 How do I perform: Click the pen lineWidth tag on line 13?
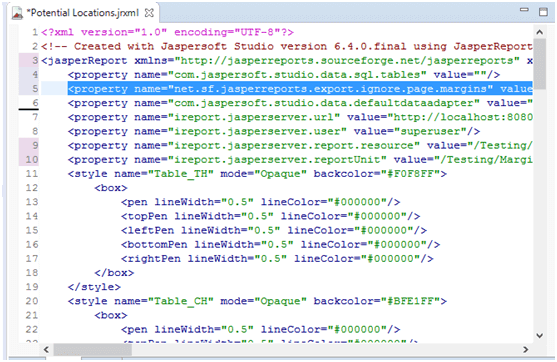[x=260, y=202]
